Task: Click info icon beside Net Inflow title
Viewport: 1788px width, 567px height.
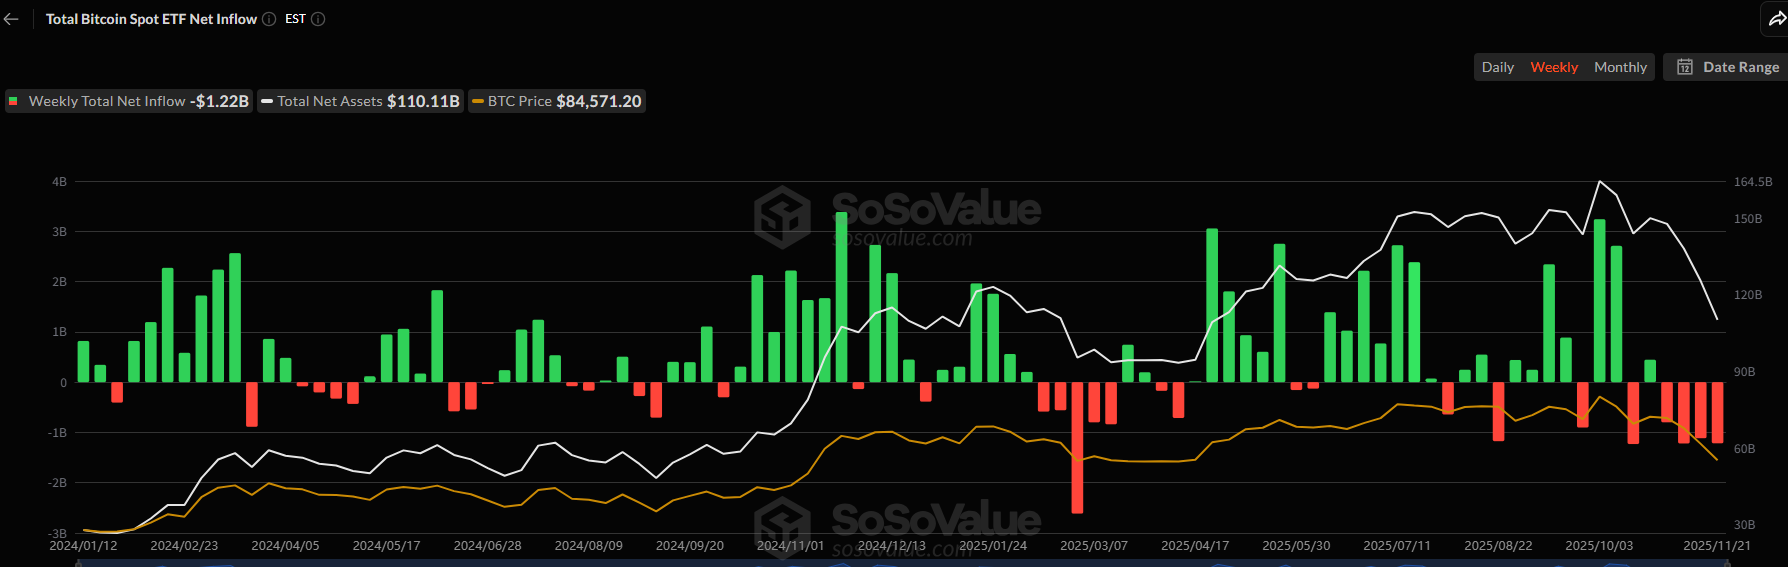Action: [x=269, y=19]
